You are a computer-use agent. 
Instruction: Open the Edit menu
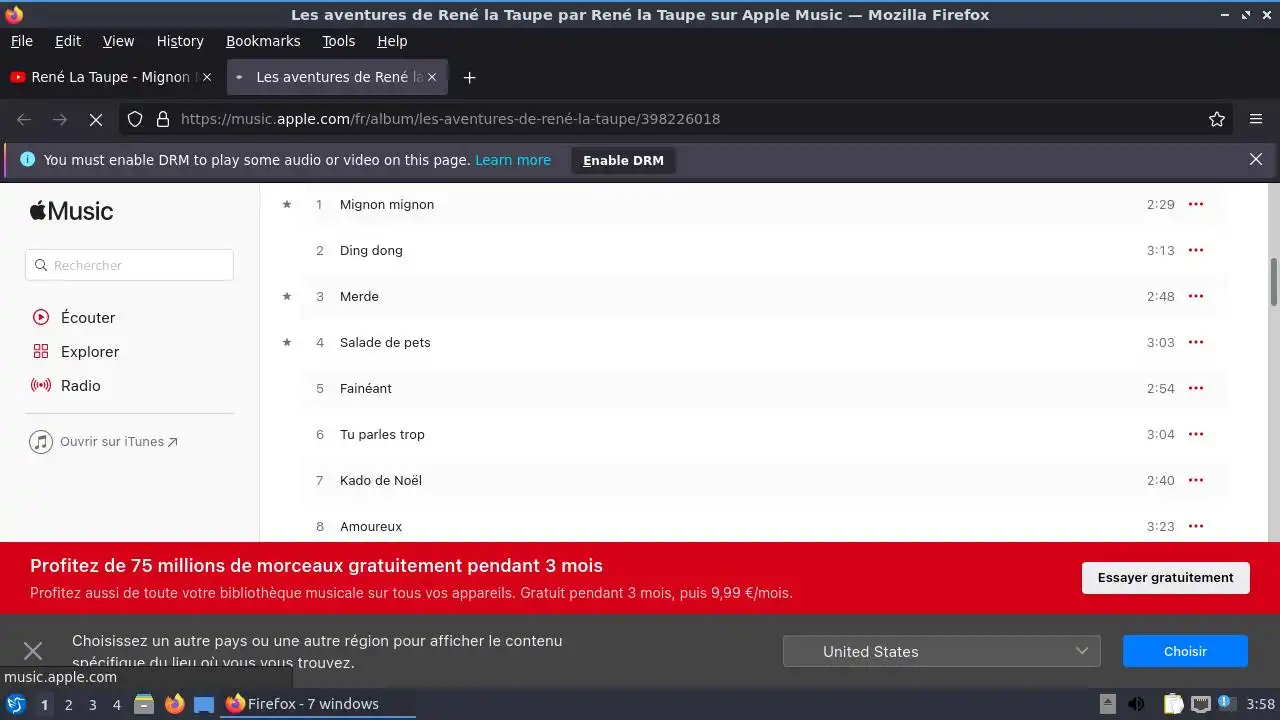[x=68, y=41]
